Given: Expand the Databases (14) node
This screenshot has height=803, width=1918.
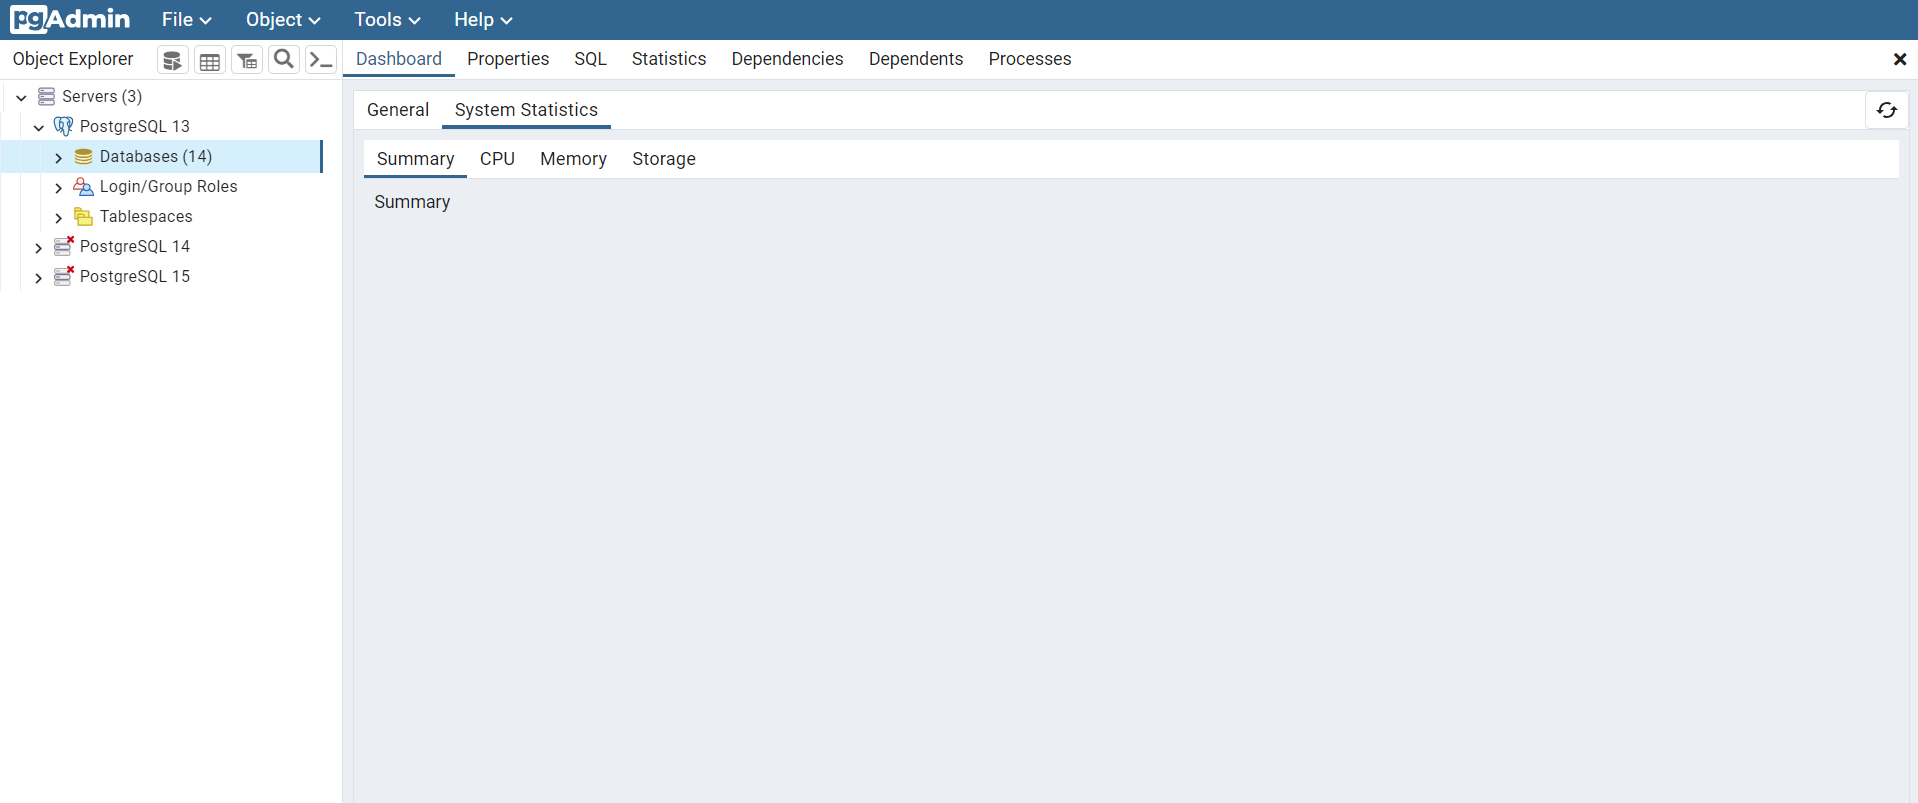Looking at the screenshot, I should click(58, 157).
